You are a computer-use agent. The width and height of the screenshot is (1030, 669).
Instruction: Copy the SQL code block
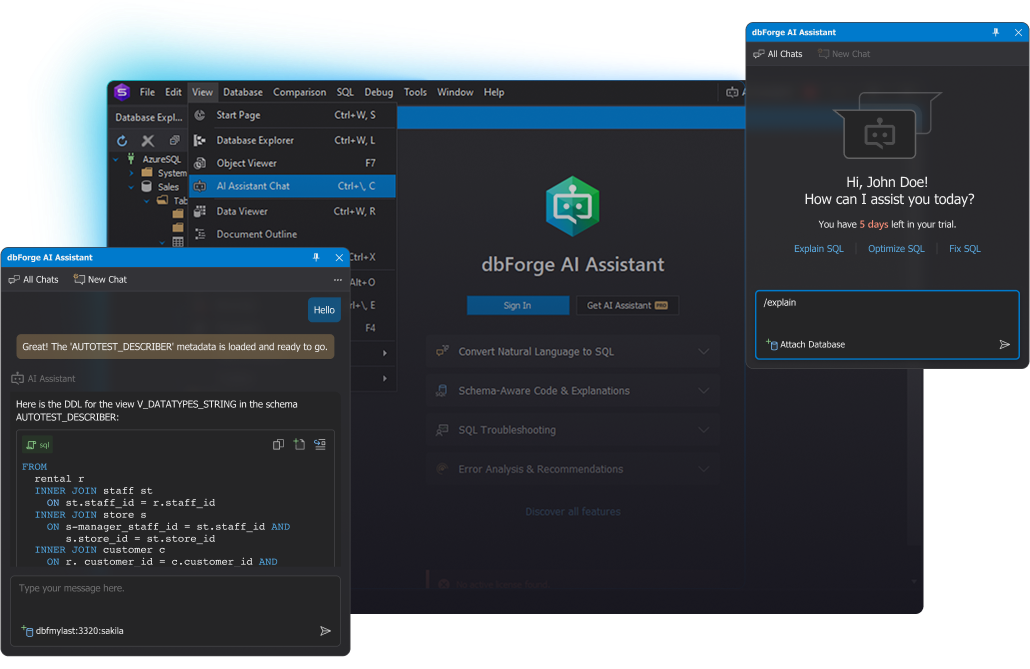[278, 445]
